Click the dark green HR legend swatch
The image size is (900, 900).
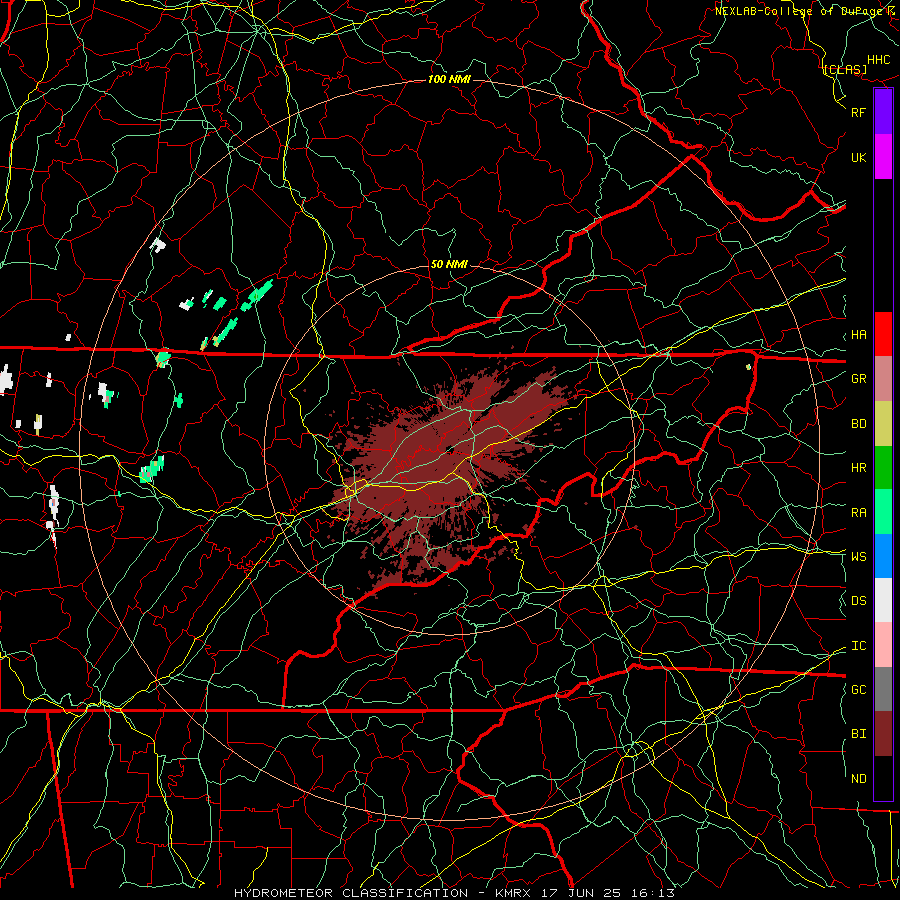point(883,468)
